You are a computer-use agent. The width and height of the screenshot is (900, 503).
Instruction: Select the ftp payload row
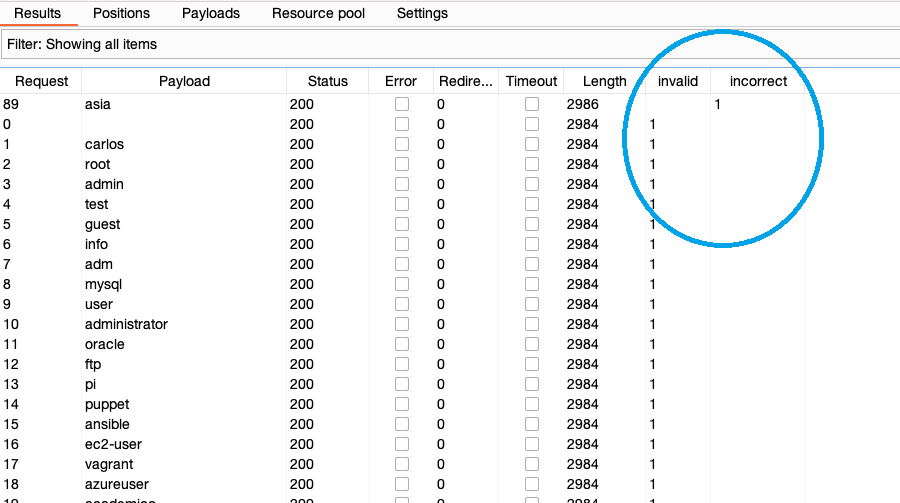(450, 364)
